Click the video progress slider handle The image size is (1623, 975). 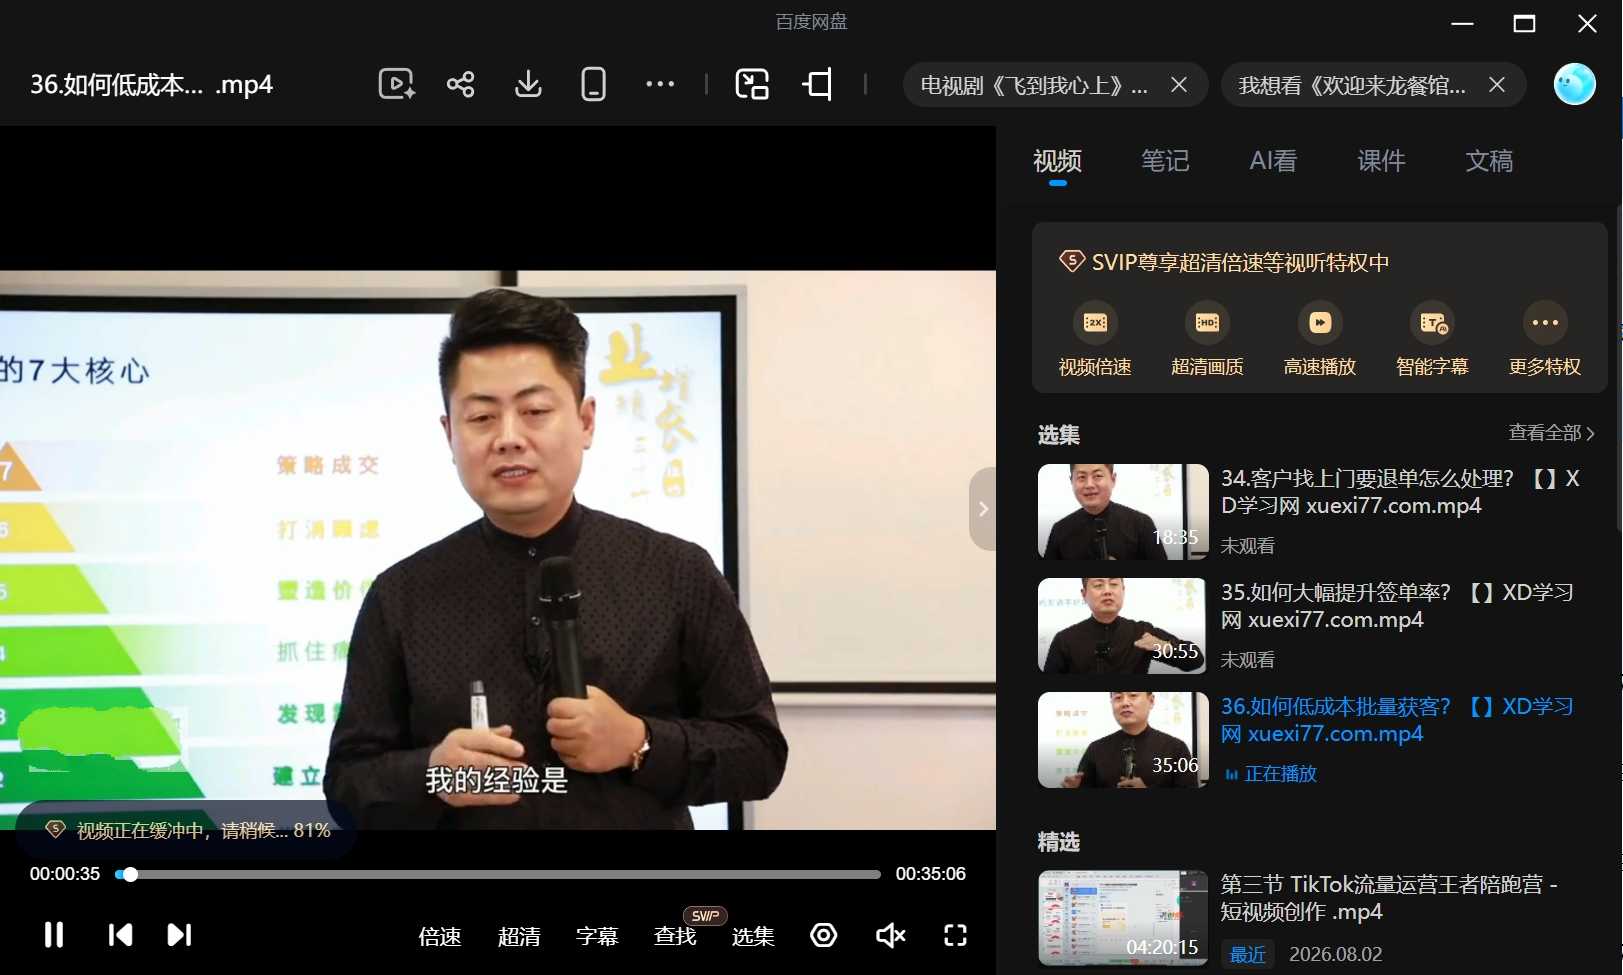pyautogui.click(x=130, y=875)
